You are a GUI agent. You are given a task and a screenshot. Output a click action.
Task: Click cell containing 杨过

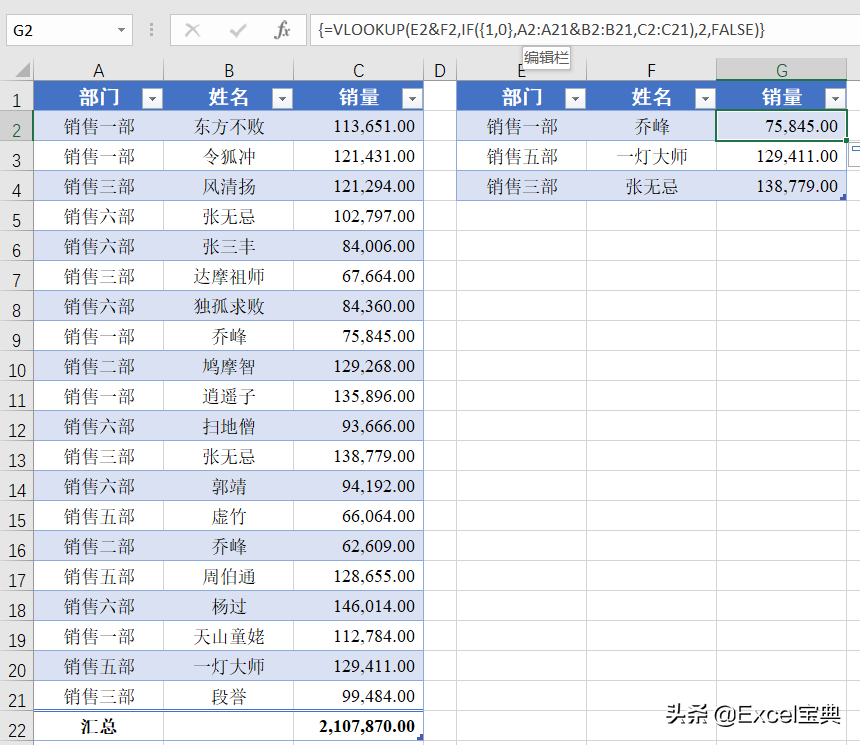coord(229,607)
